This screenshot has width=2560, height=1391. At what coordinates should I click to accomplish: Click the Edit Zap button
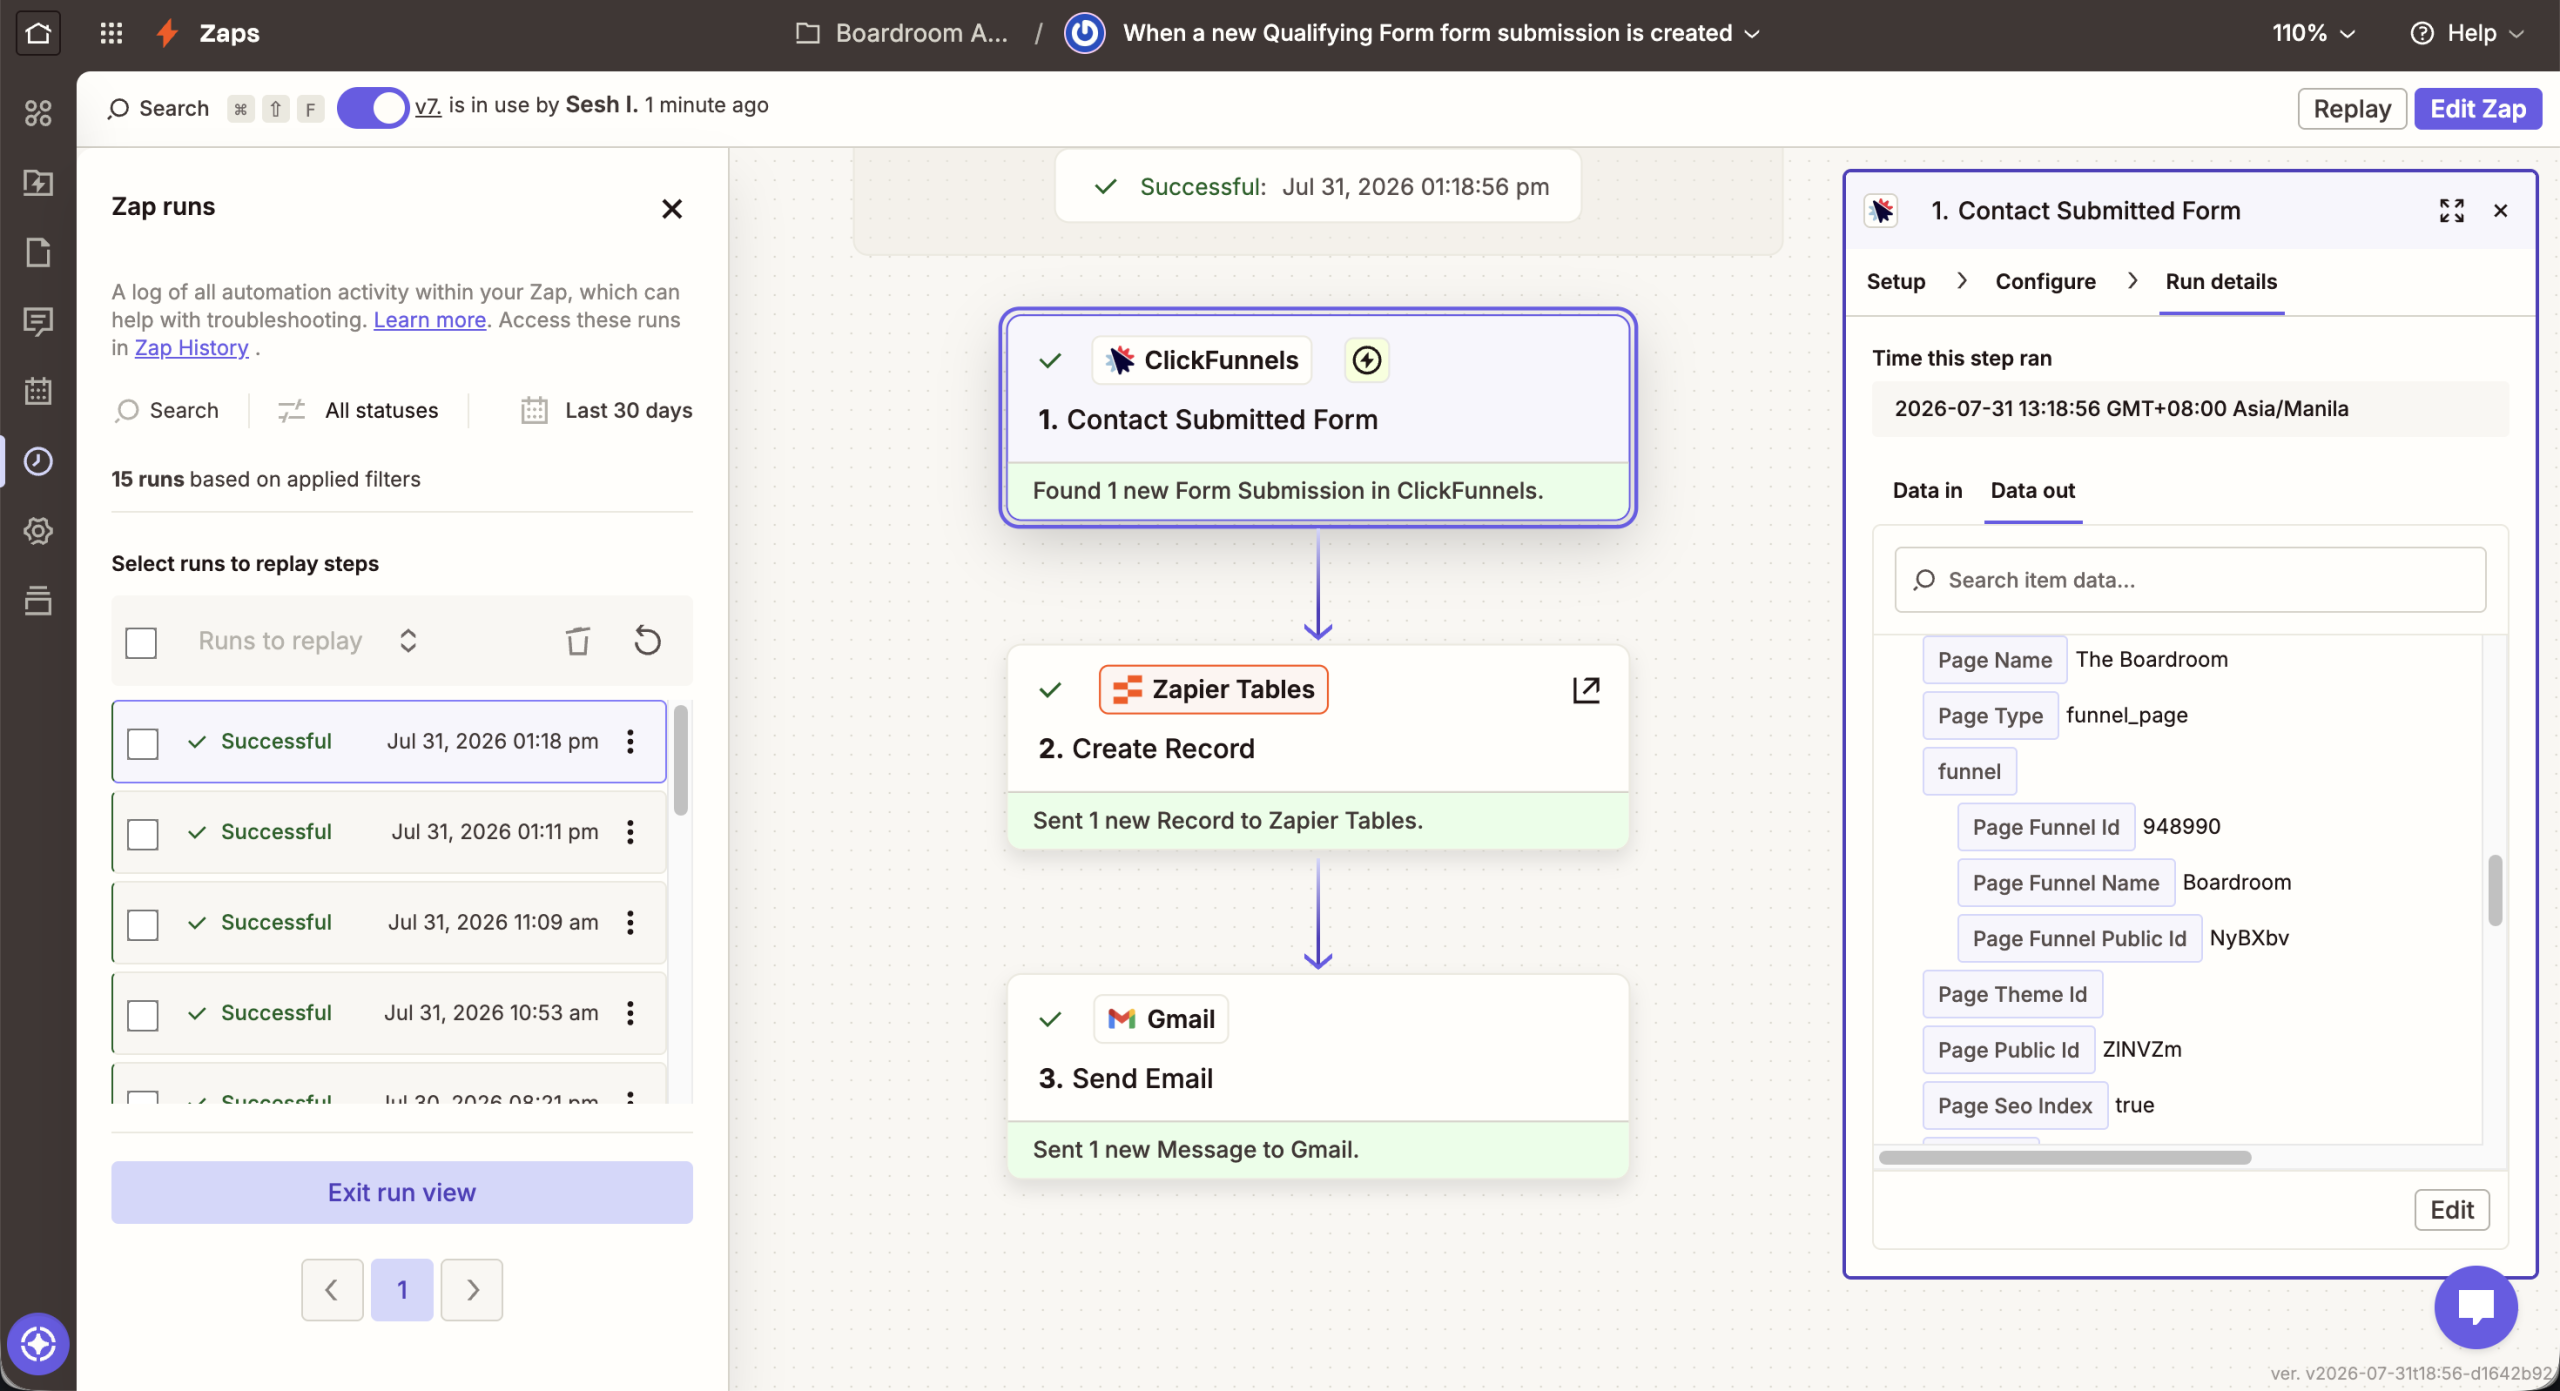[x=2478, y=108]
